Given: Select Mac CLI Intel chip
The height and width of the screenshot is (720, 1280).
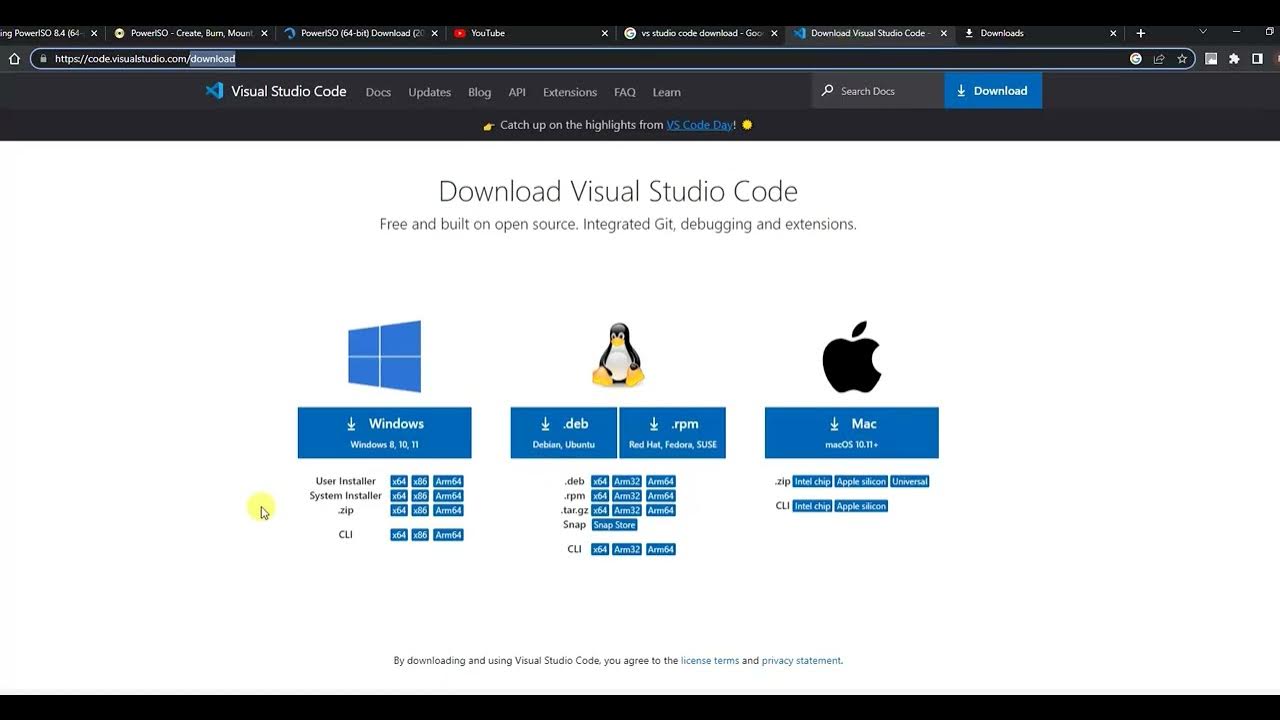Looking at the screenshot, I should 812,506.
